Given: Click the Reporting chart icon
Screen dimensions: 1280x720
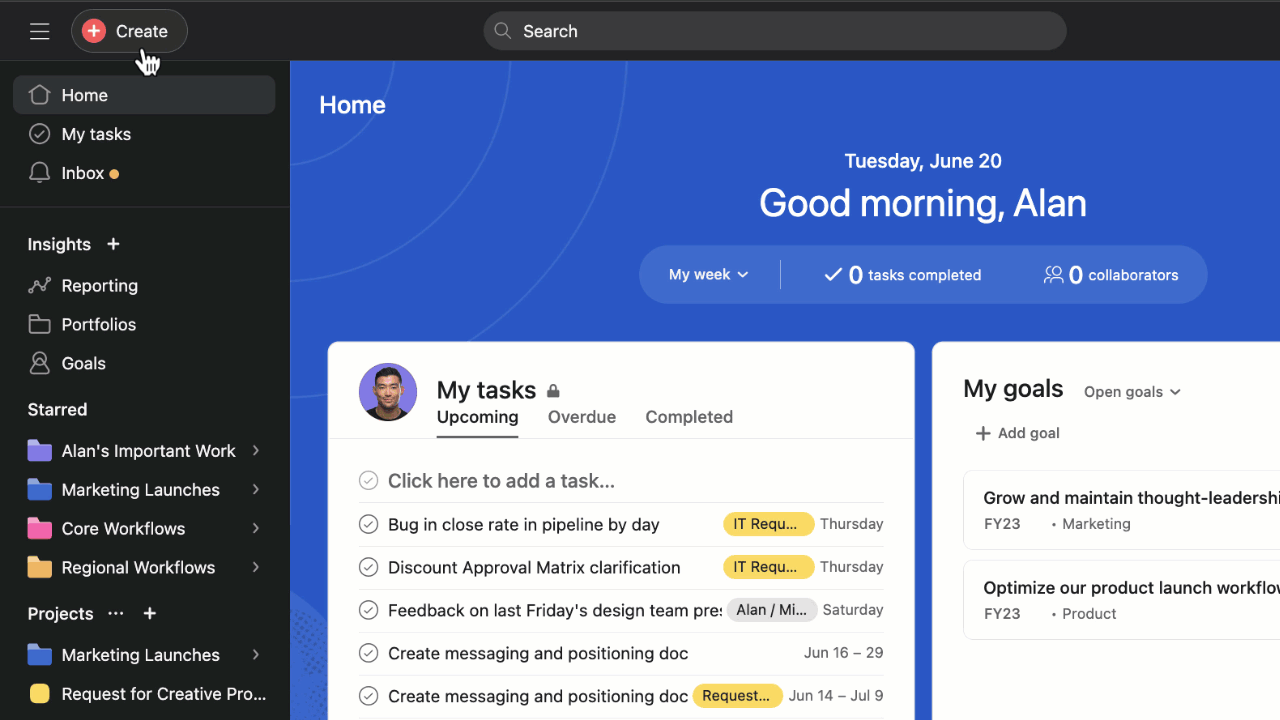Looking at the screenshot, I should click(40, 285).
